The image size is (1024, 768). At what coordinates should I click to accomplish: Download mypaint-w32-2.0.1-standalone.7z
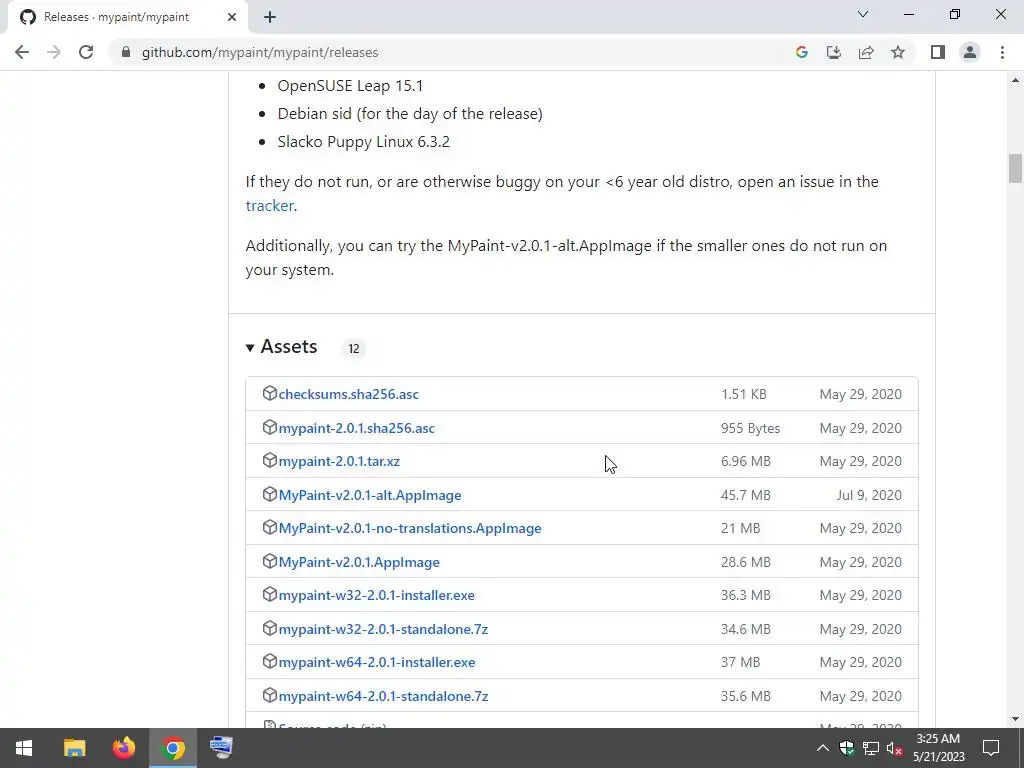point(383,629)
